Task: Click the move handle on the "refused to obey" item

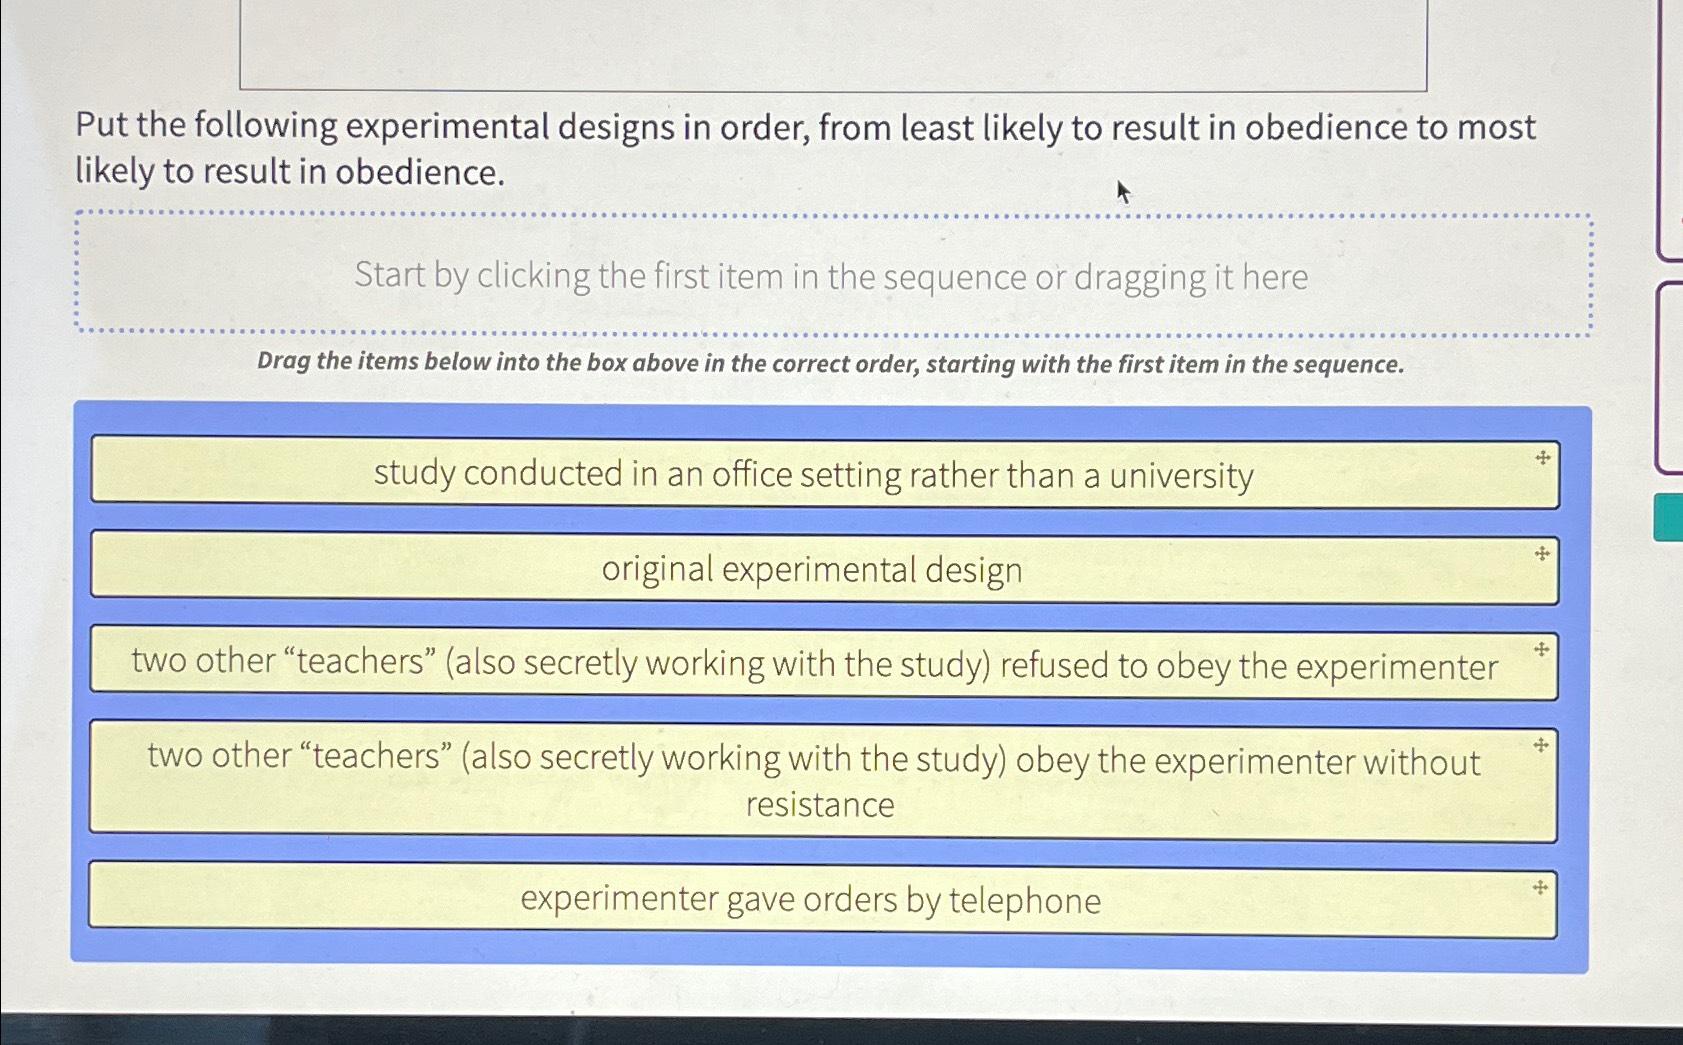Action: coord(1541,650)
